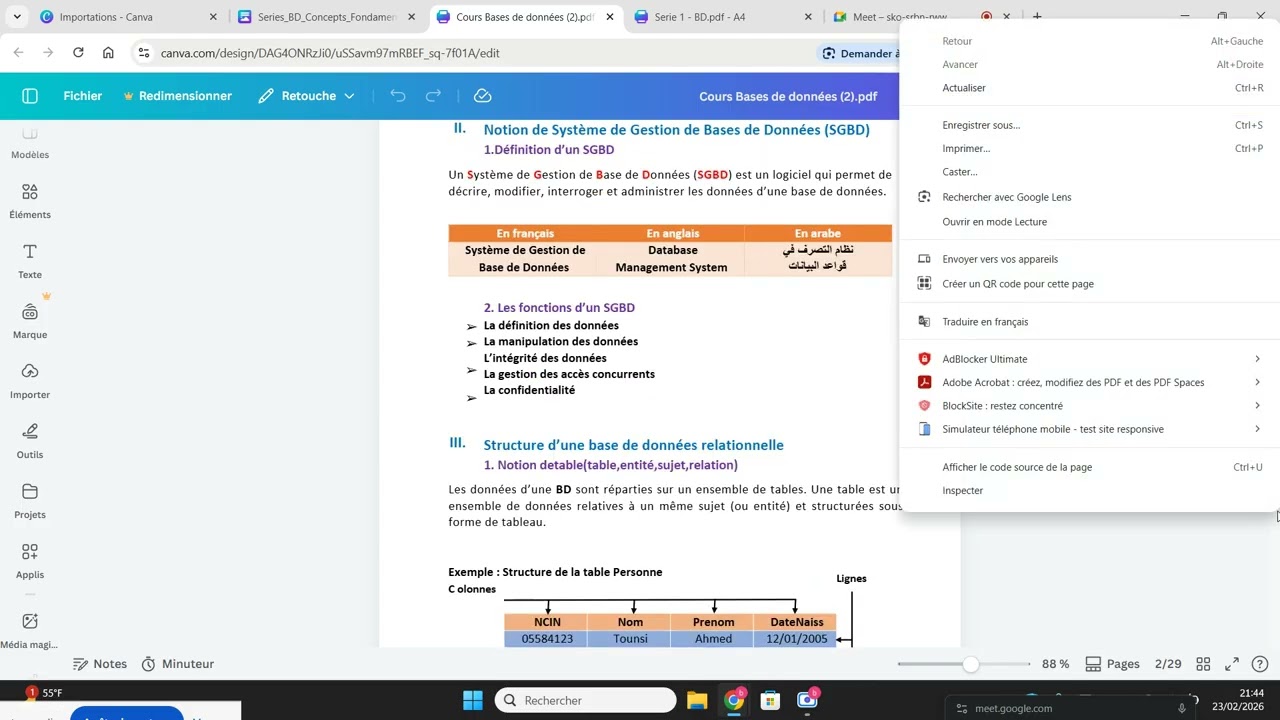Image resolution: width=1280 pixels, height=720 pixels.
Task: Redo the action in Canva
Action: point(433,96)
